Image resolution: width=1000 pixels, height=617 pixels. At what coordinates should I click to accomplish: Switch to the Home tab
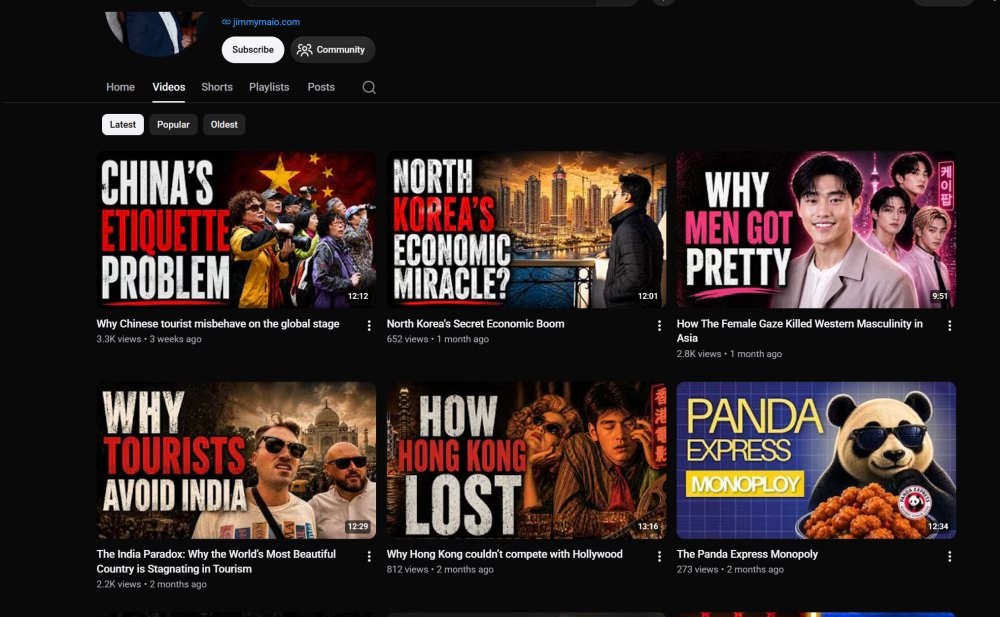(120, 87)
